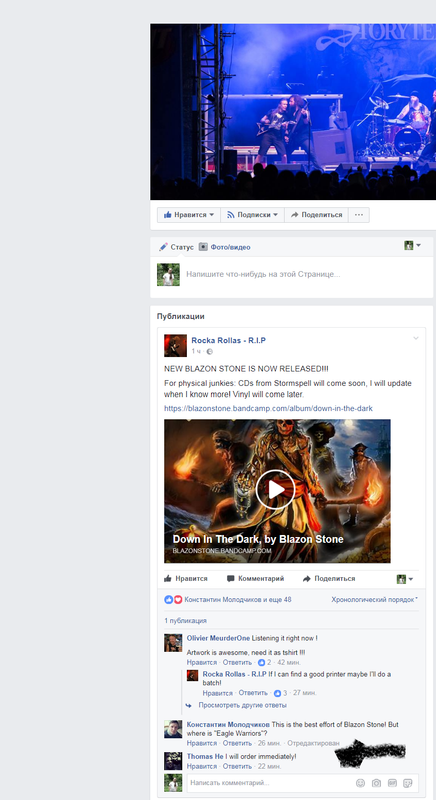The height and width of the screenshot is (800, 436).
Task: Open Olivier MeurderOne profile link
Action: (x=218, y=638)
